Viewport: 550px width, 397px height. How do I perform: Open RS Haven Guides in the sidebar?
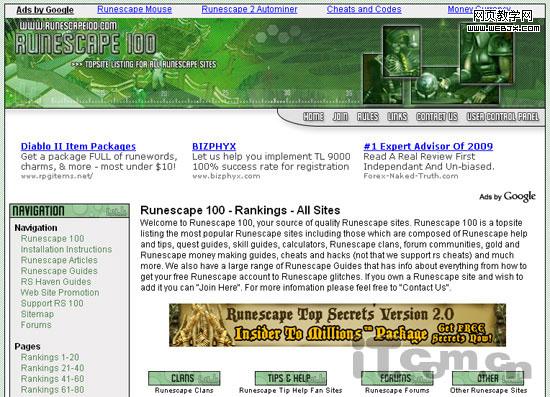point(56,282)
